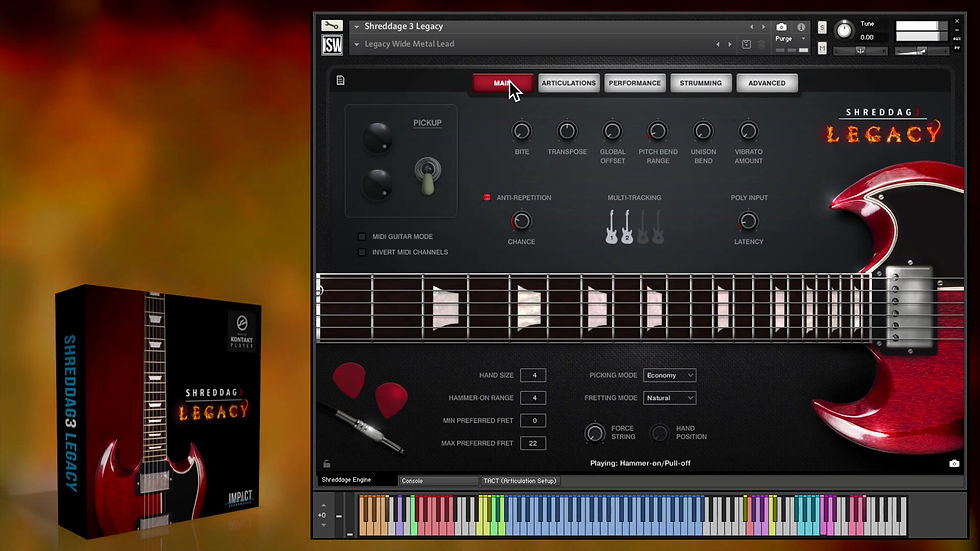Switch to the ARTICULATIONS tab
Image resolution: width=980 pixels, height=551 pixels.
coord(569,83)
